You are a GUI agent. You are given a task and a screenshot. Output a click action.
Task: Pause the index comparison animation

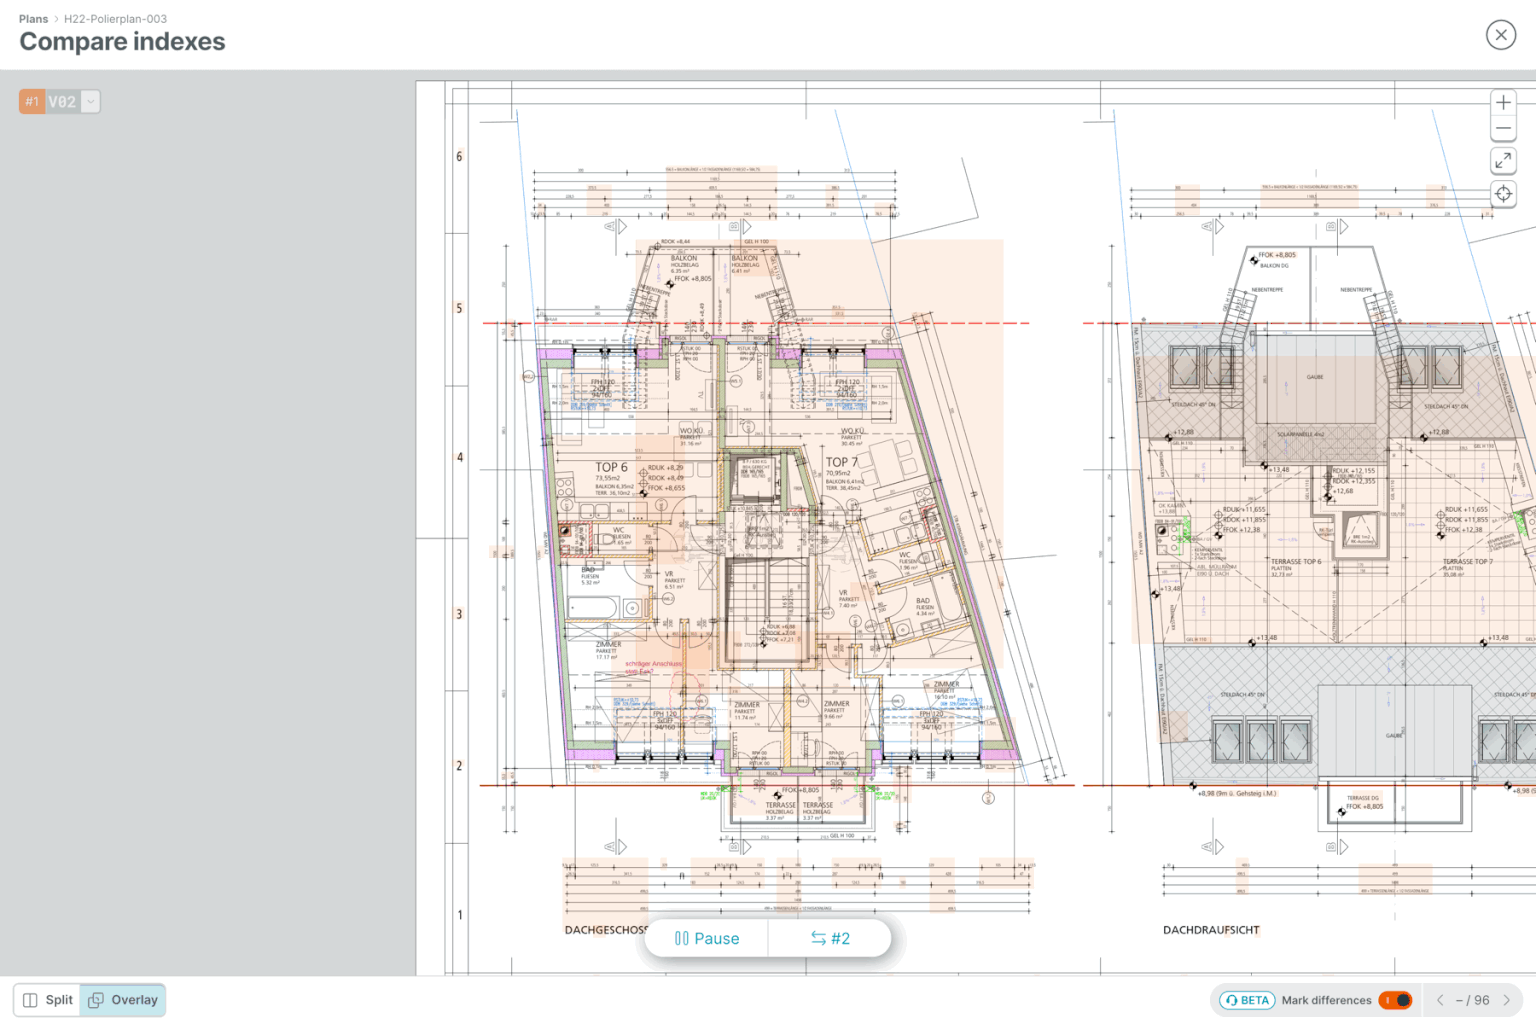[706, 938]
